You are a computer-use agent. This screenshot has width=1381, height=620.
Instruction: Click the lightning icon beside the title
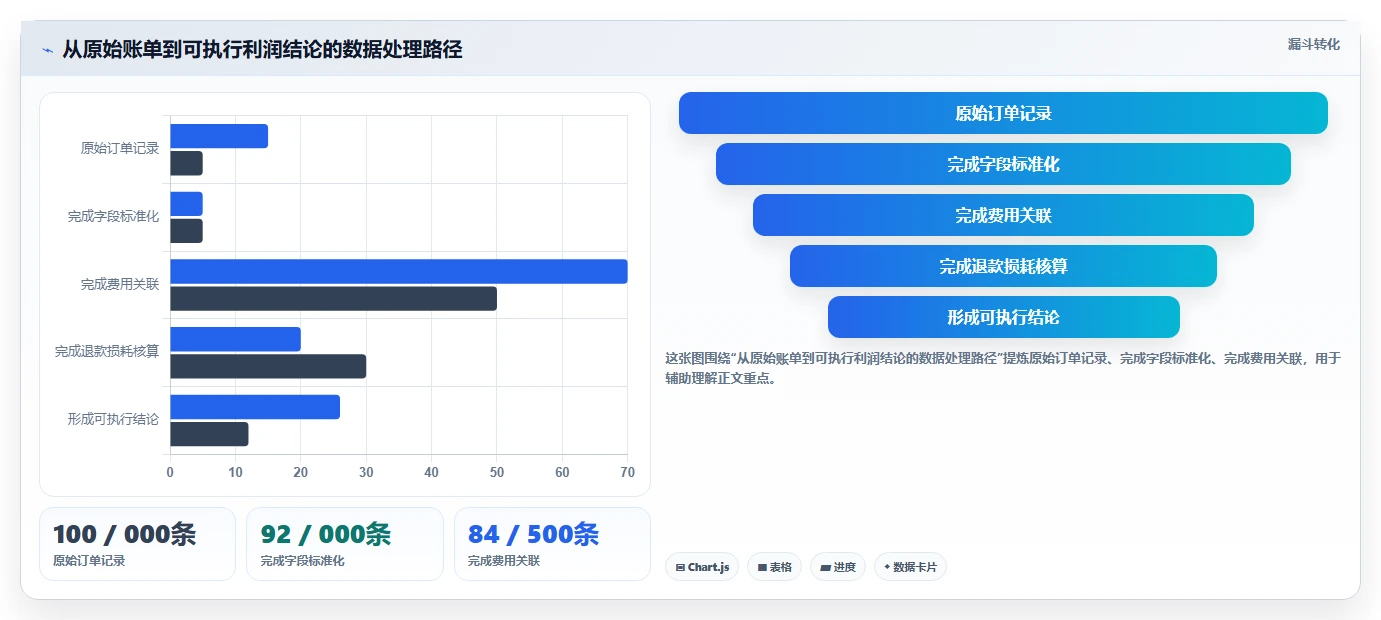tap(47, 50)
